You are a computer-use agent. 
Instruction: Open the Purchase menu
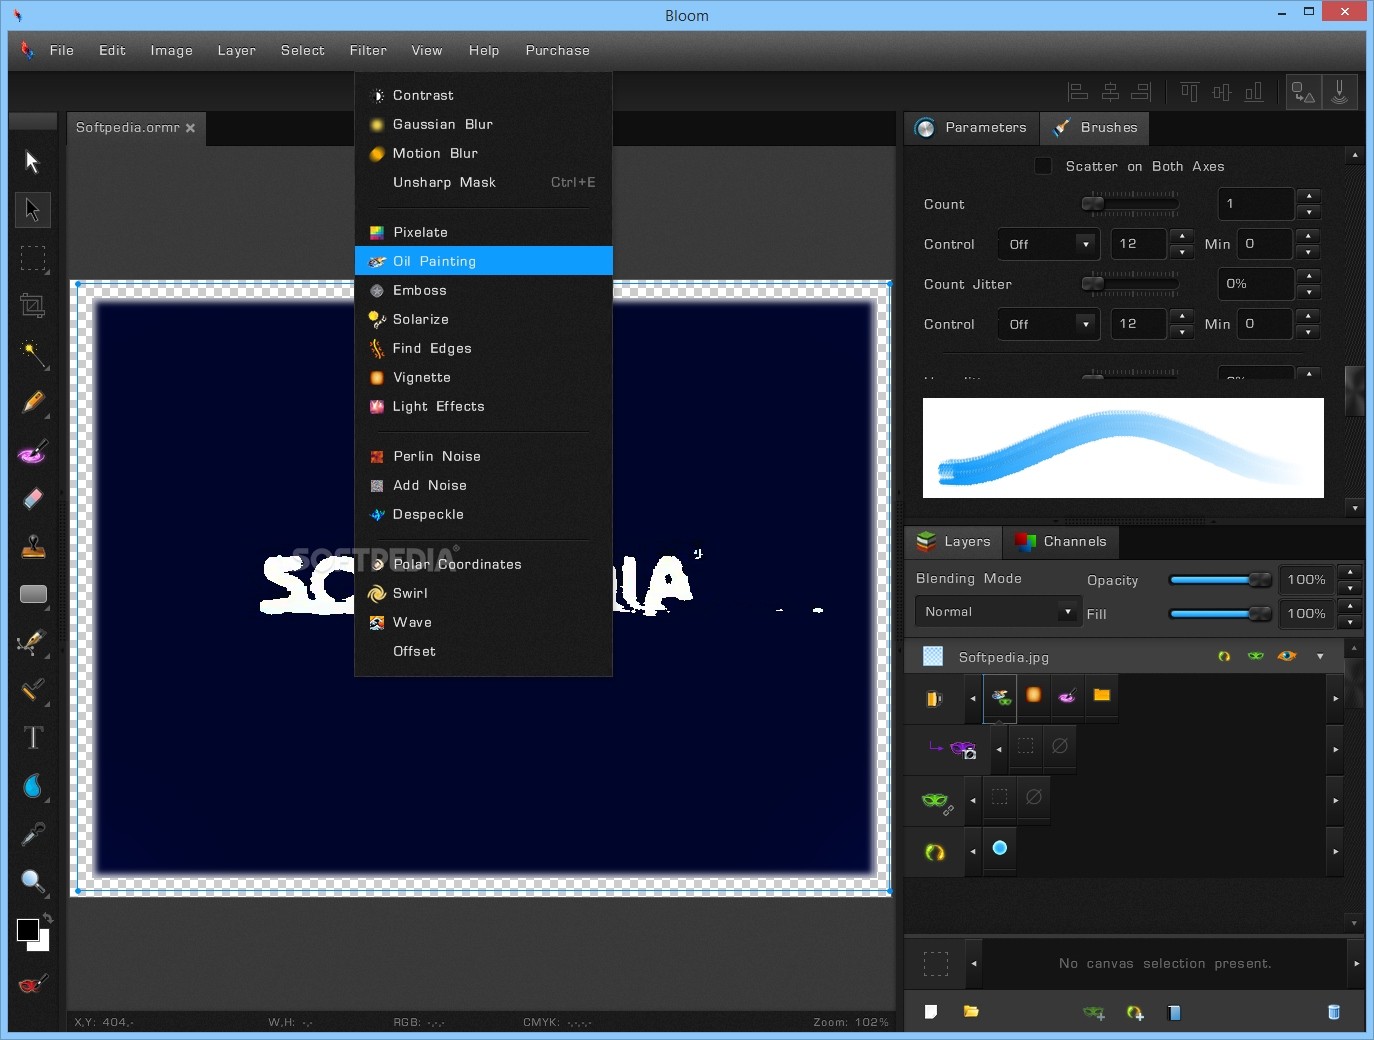558,50
